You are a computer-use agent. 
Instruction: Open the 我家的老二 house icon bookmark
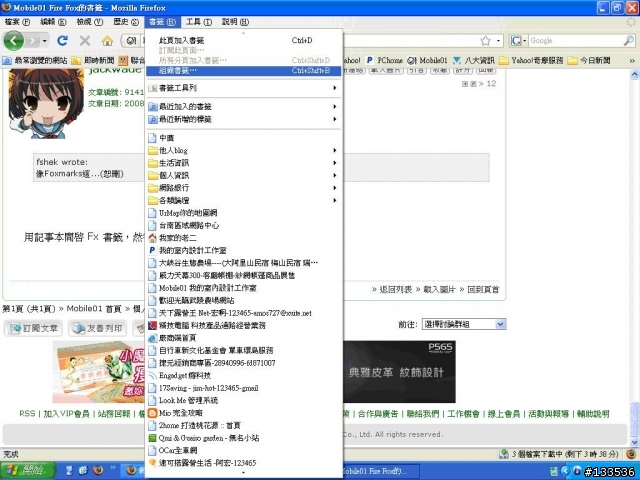[243, 238]
